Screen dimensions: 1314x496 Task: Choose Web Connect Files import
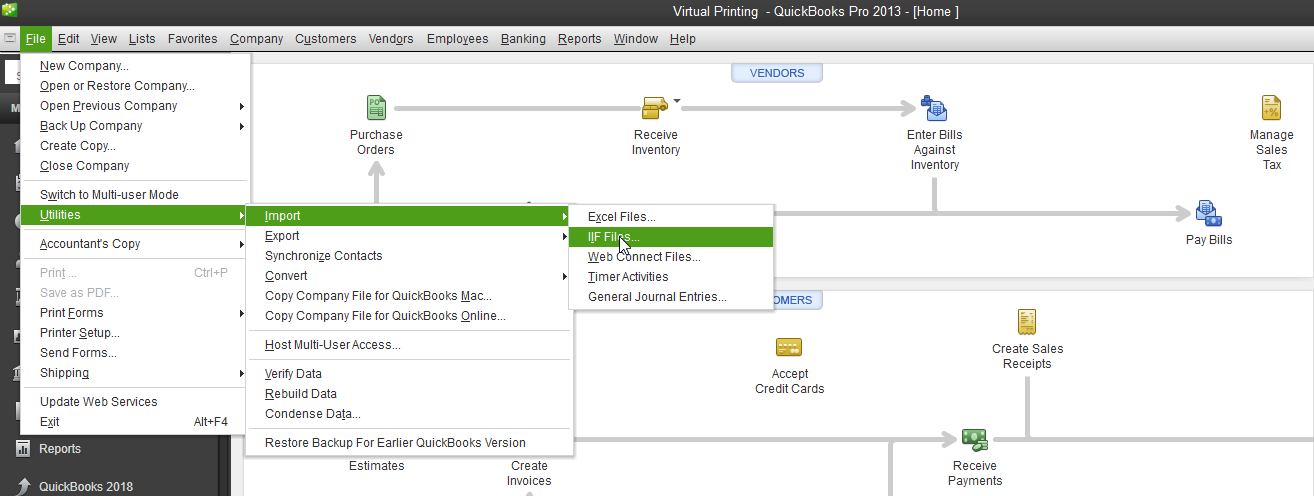coord(671,257)
